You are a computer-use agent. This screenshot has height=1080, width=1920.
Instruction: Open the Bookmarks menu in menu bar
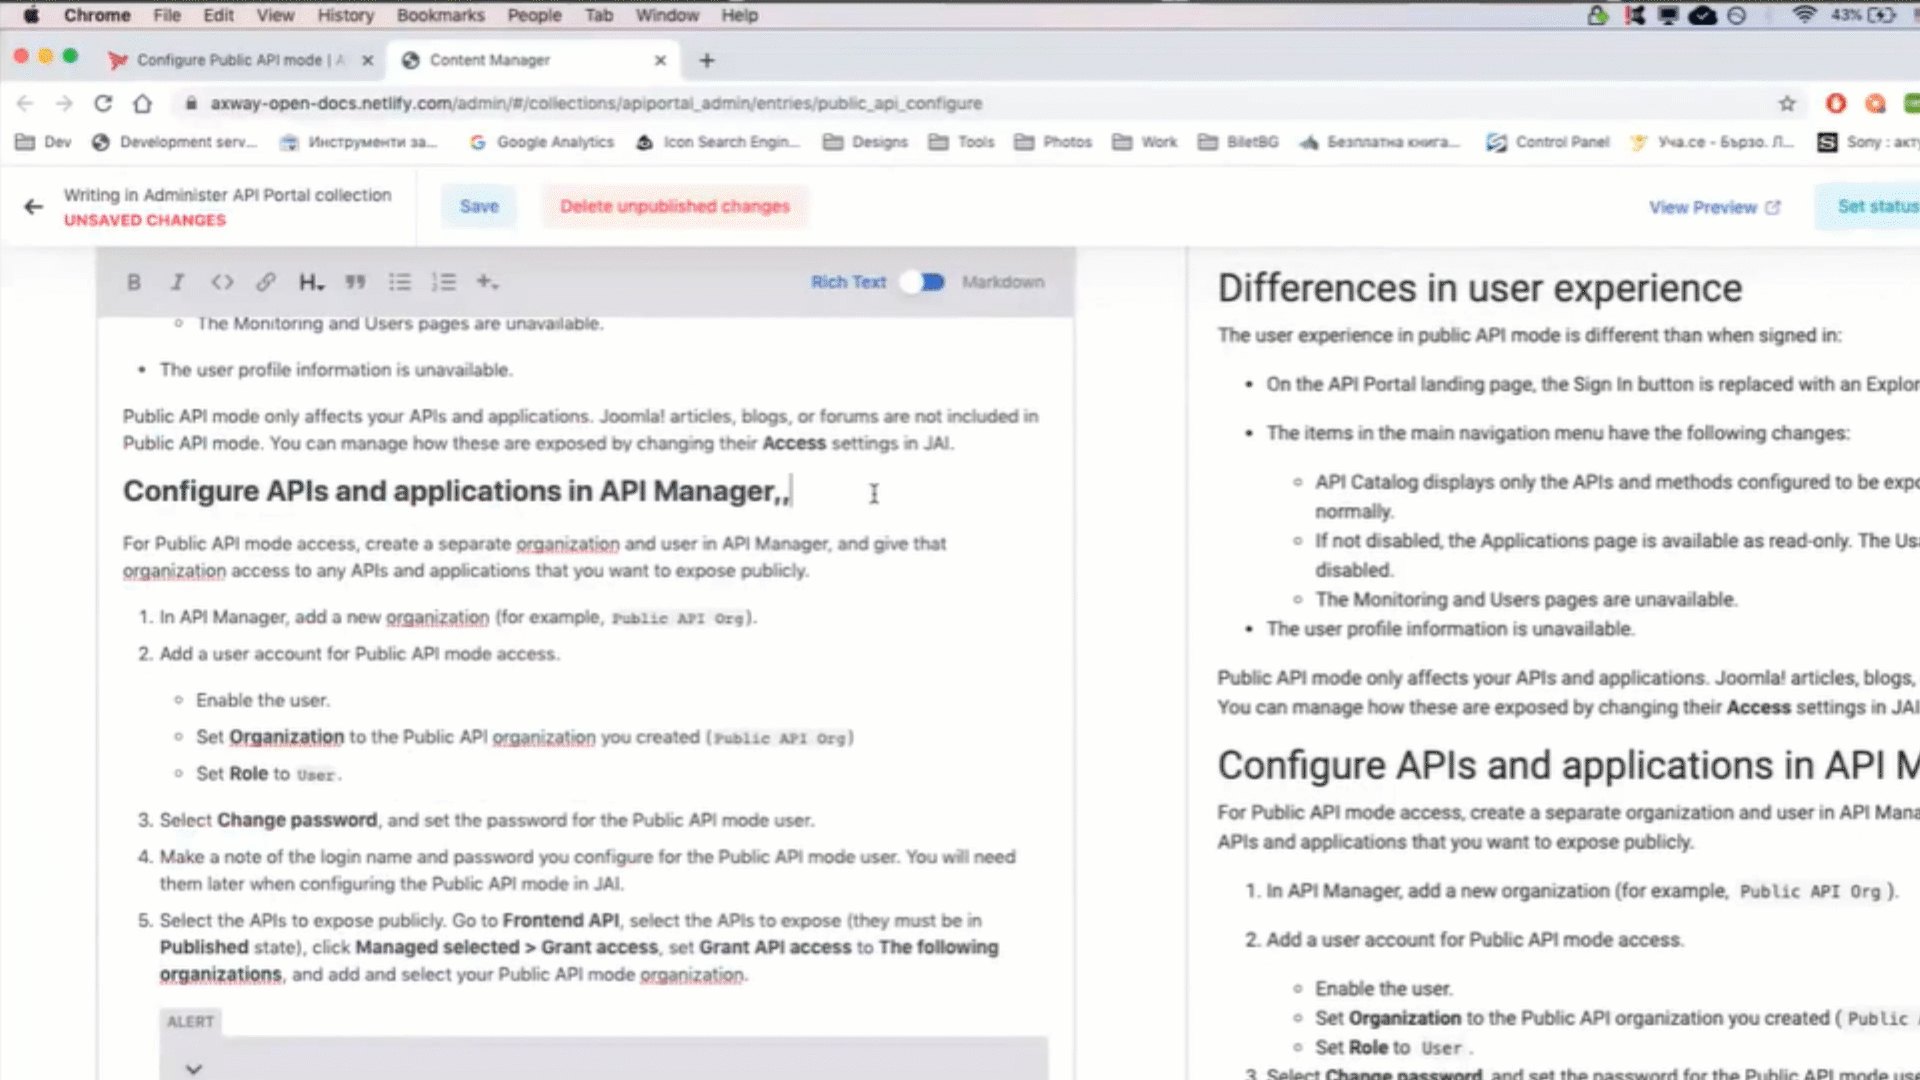(440, 15)
